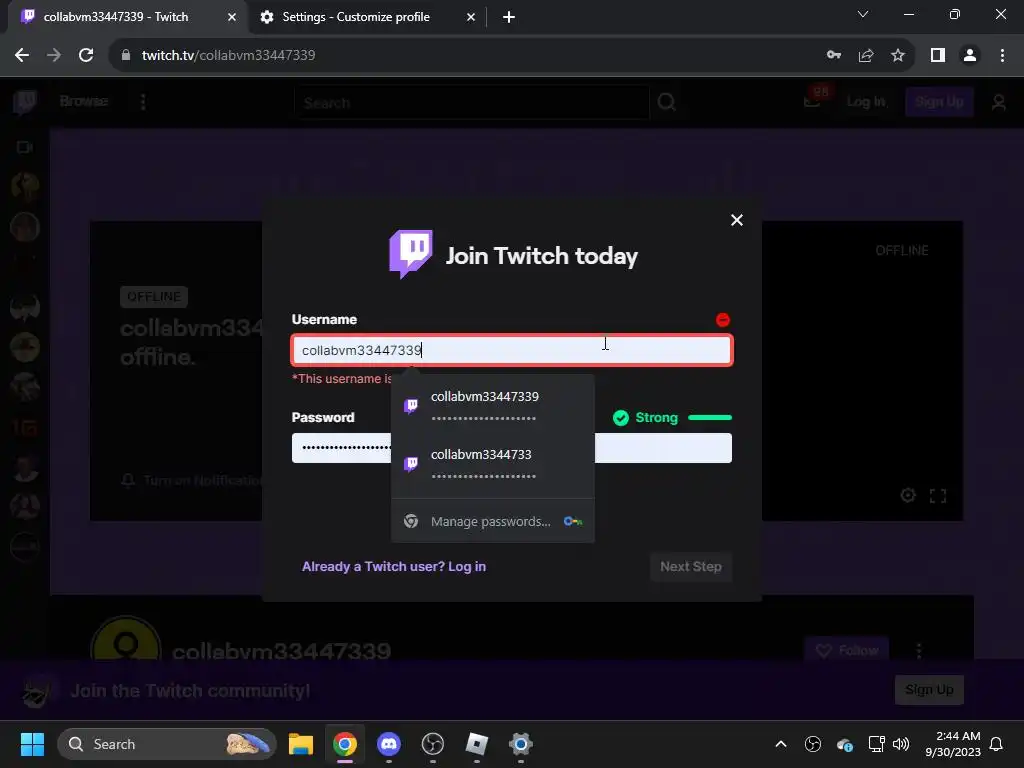Click Already a Twitch user? Log in

pyautogui.click(x=394, y=566)
